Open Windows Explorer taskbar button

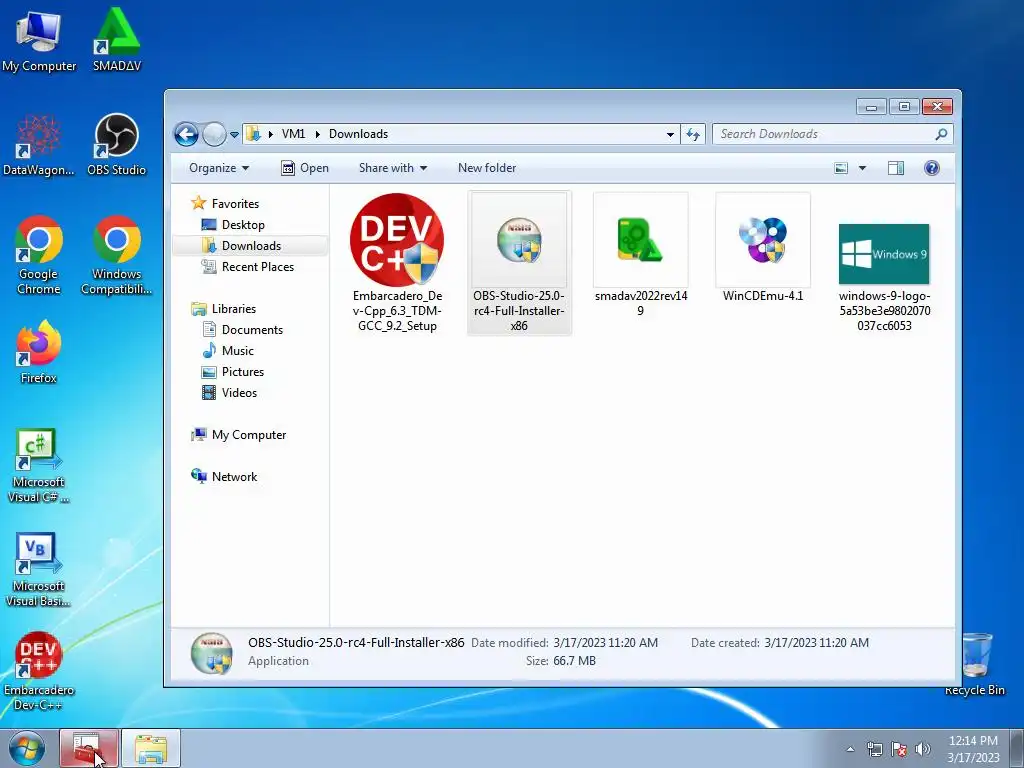[x=151, y=748]
